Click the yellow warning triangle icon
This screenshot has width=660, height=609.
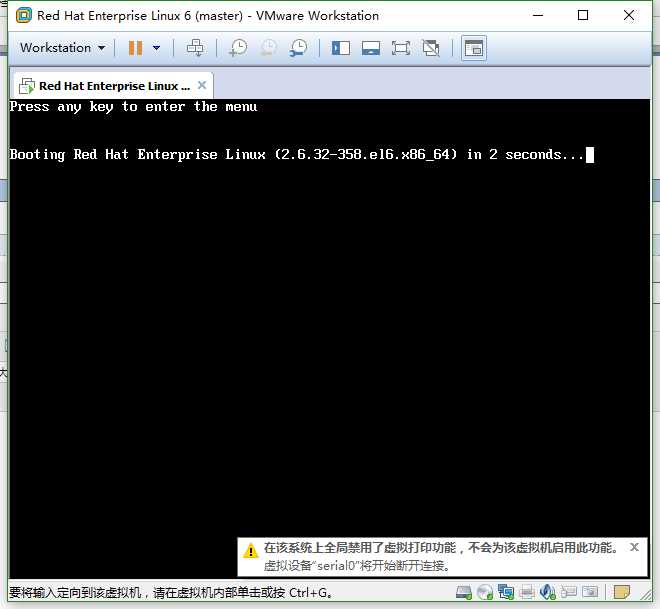click(x=251, y=550)
